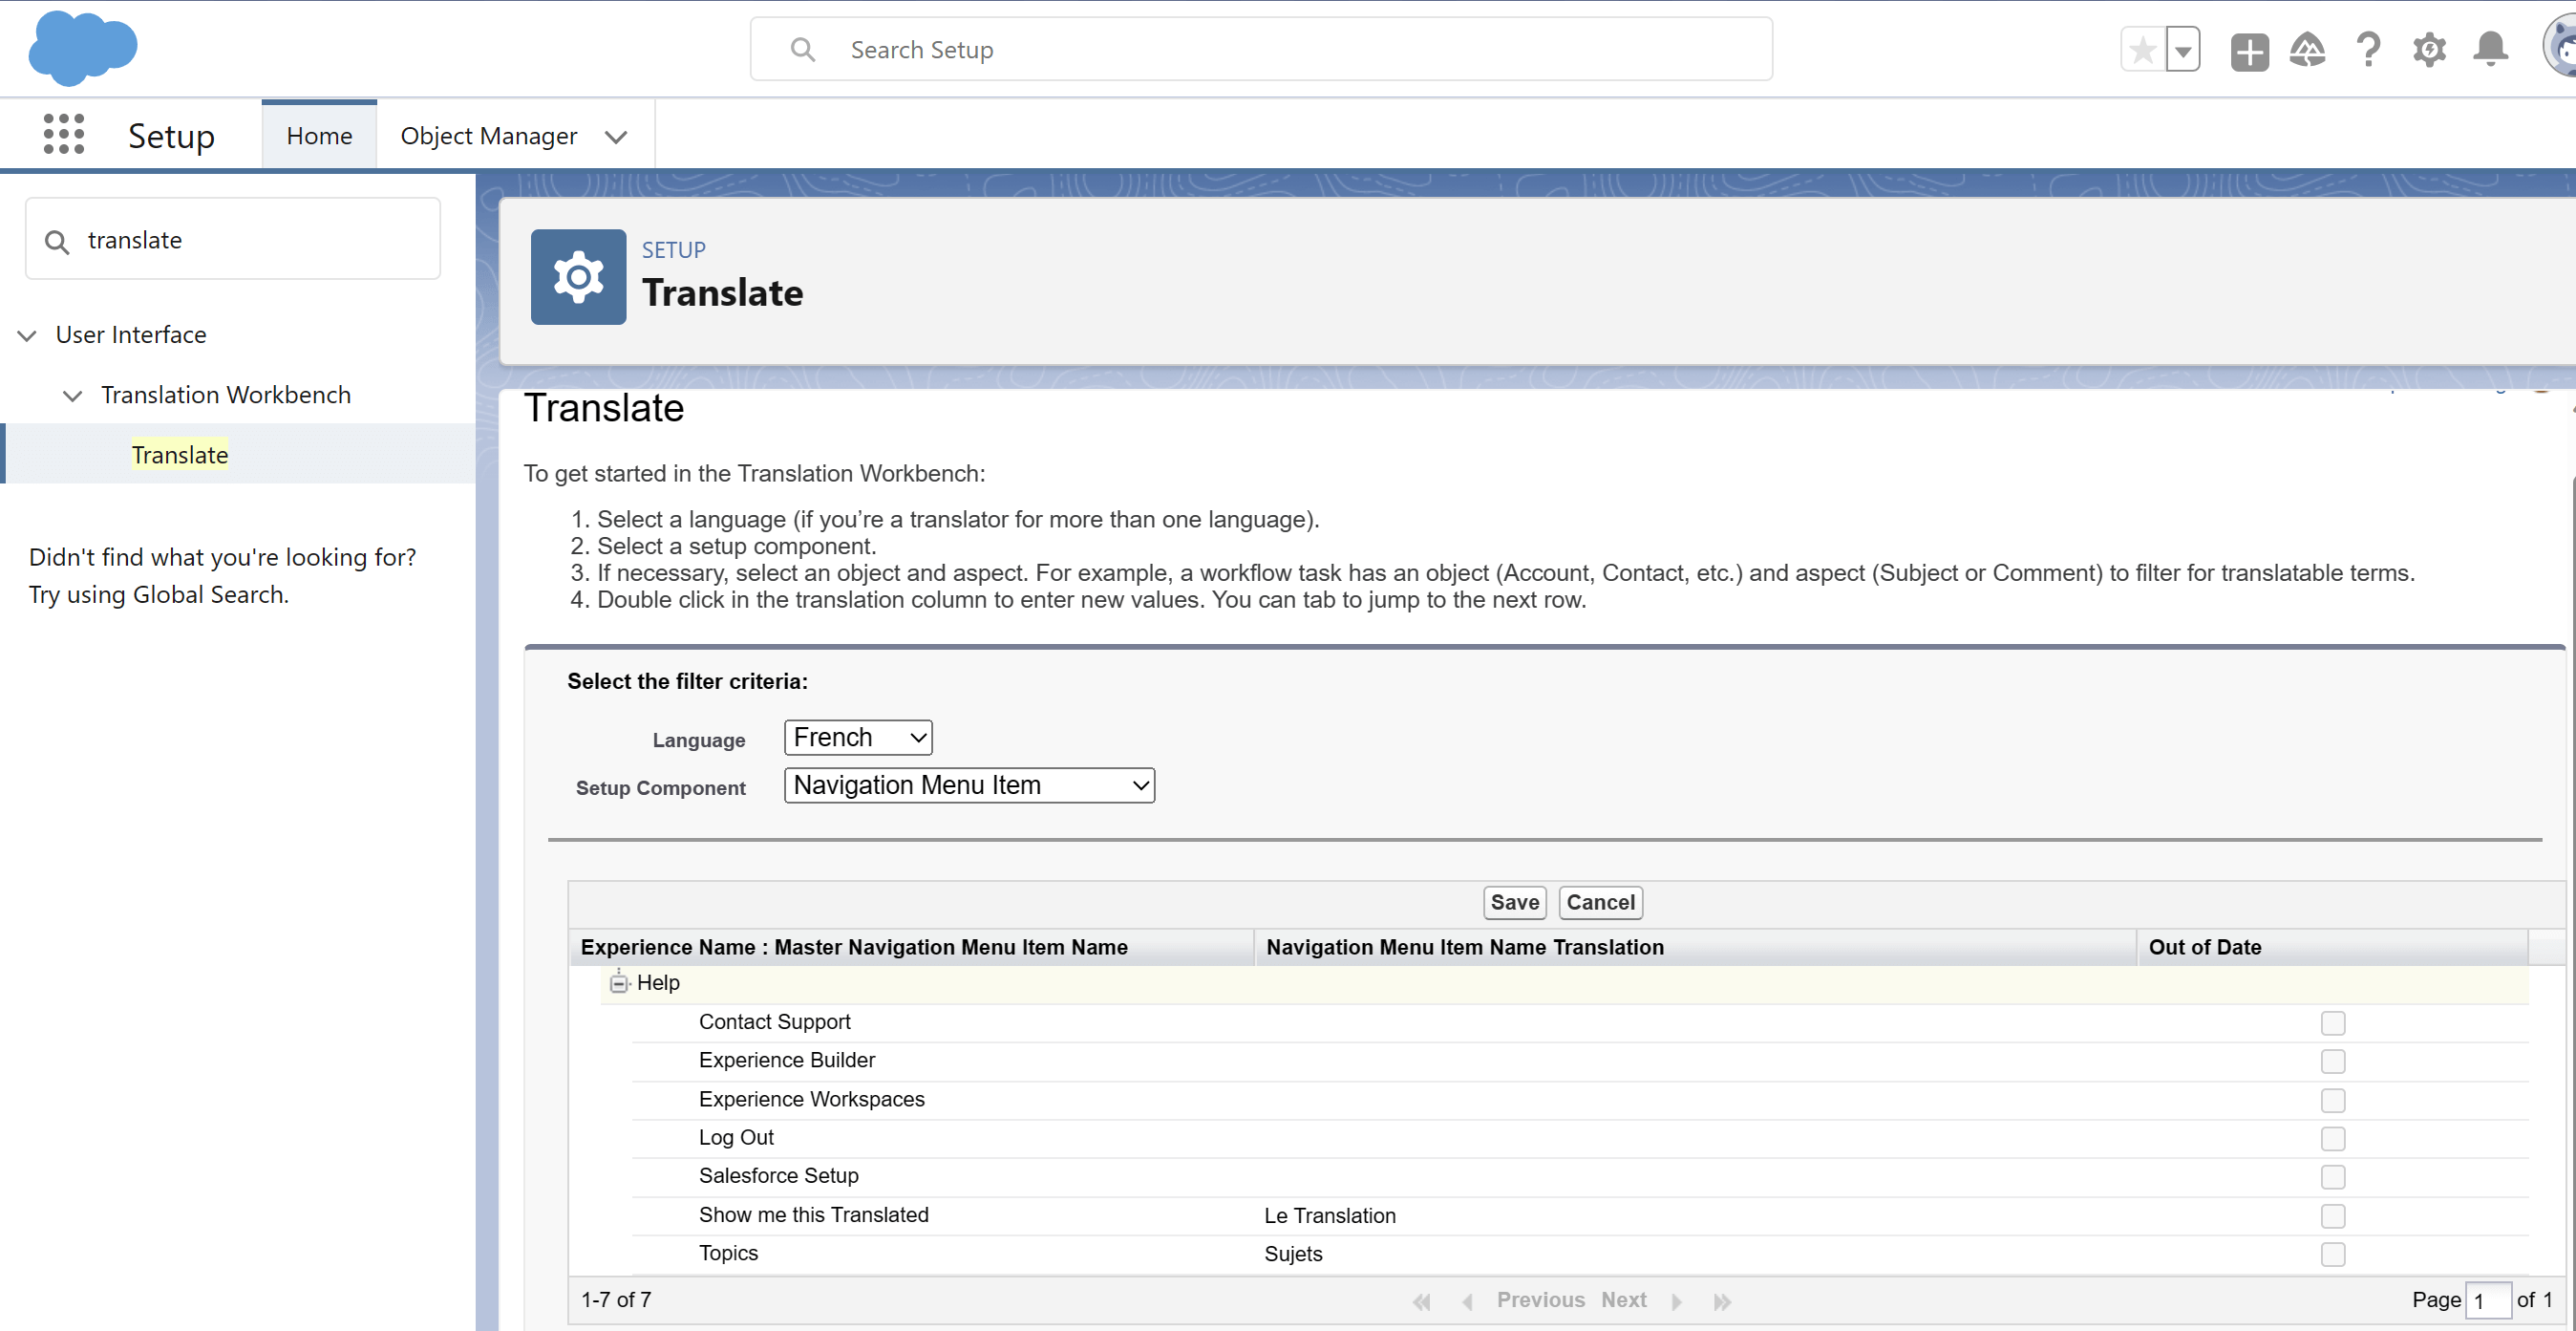
Task: Switch to the Object Manager tab
Action: [490, 135]
